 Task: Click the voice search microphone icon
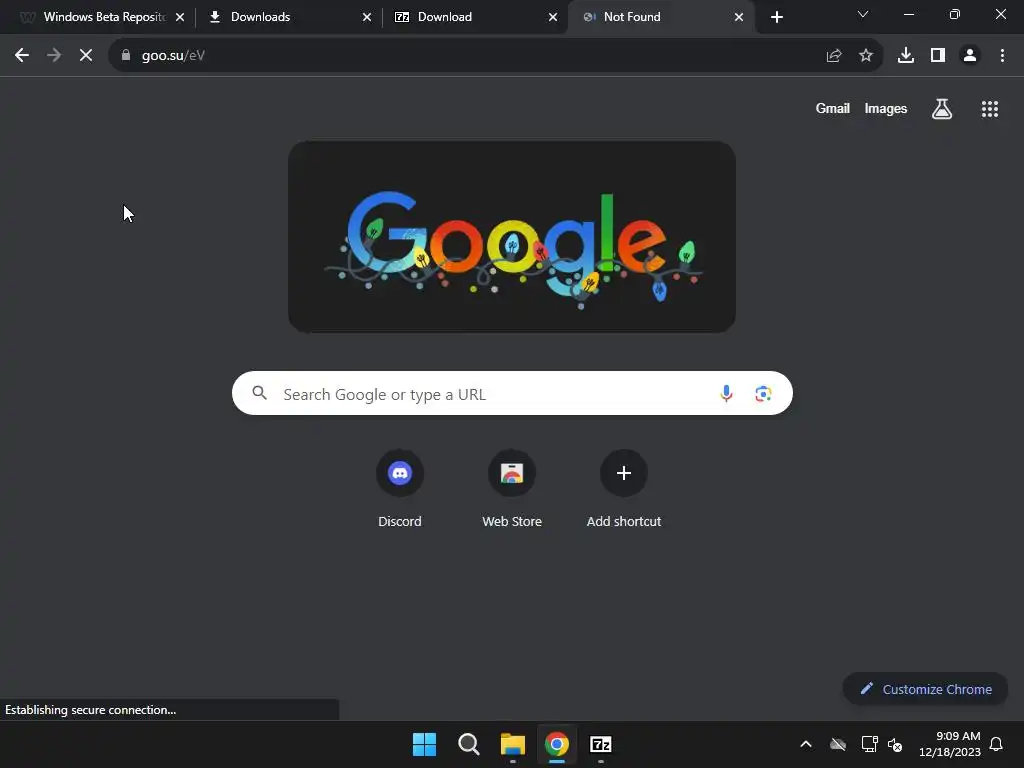pos(726,393)
